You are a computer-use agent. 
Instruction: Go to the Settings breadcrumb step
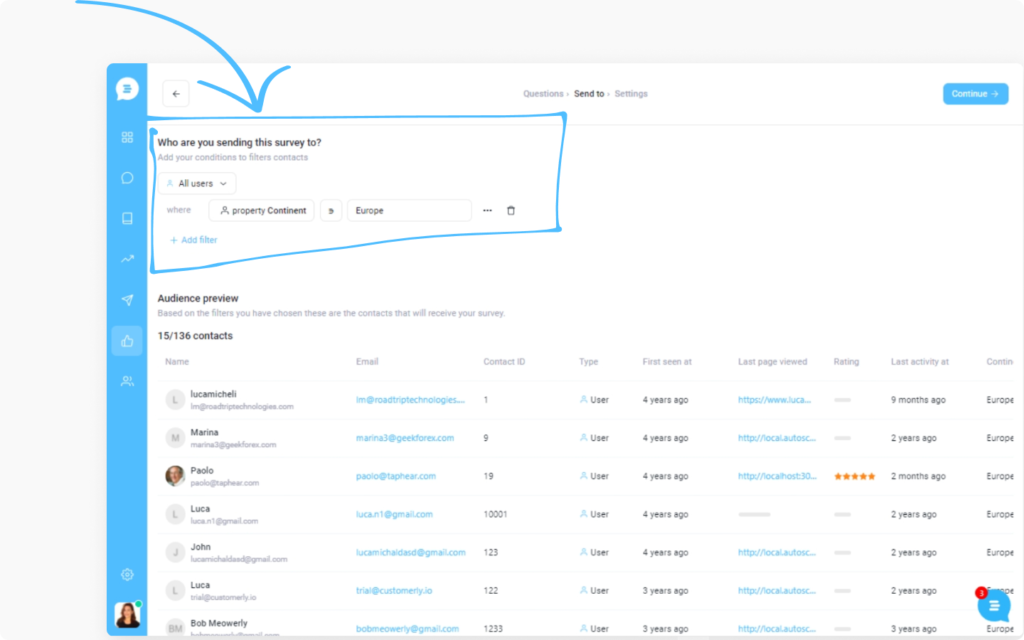[631, 94]
